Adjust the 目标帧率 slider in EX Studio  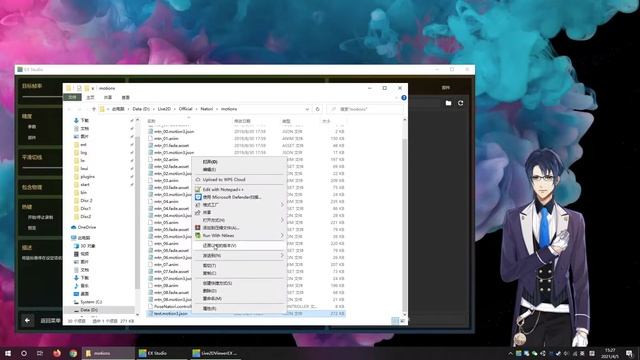[x=42, y=97]
